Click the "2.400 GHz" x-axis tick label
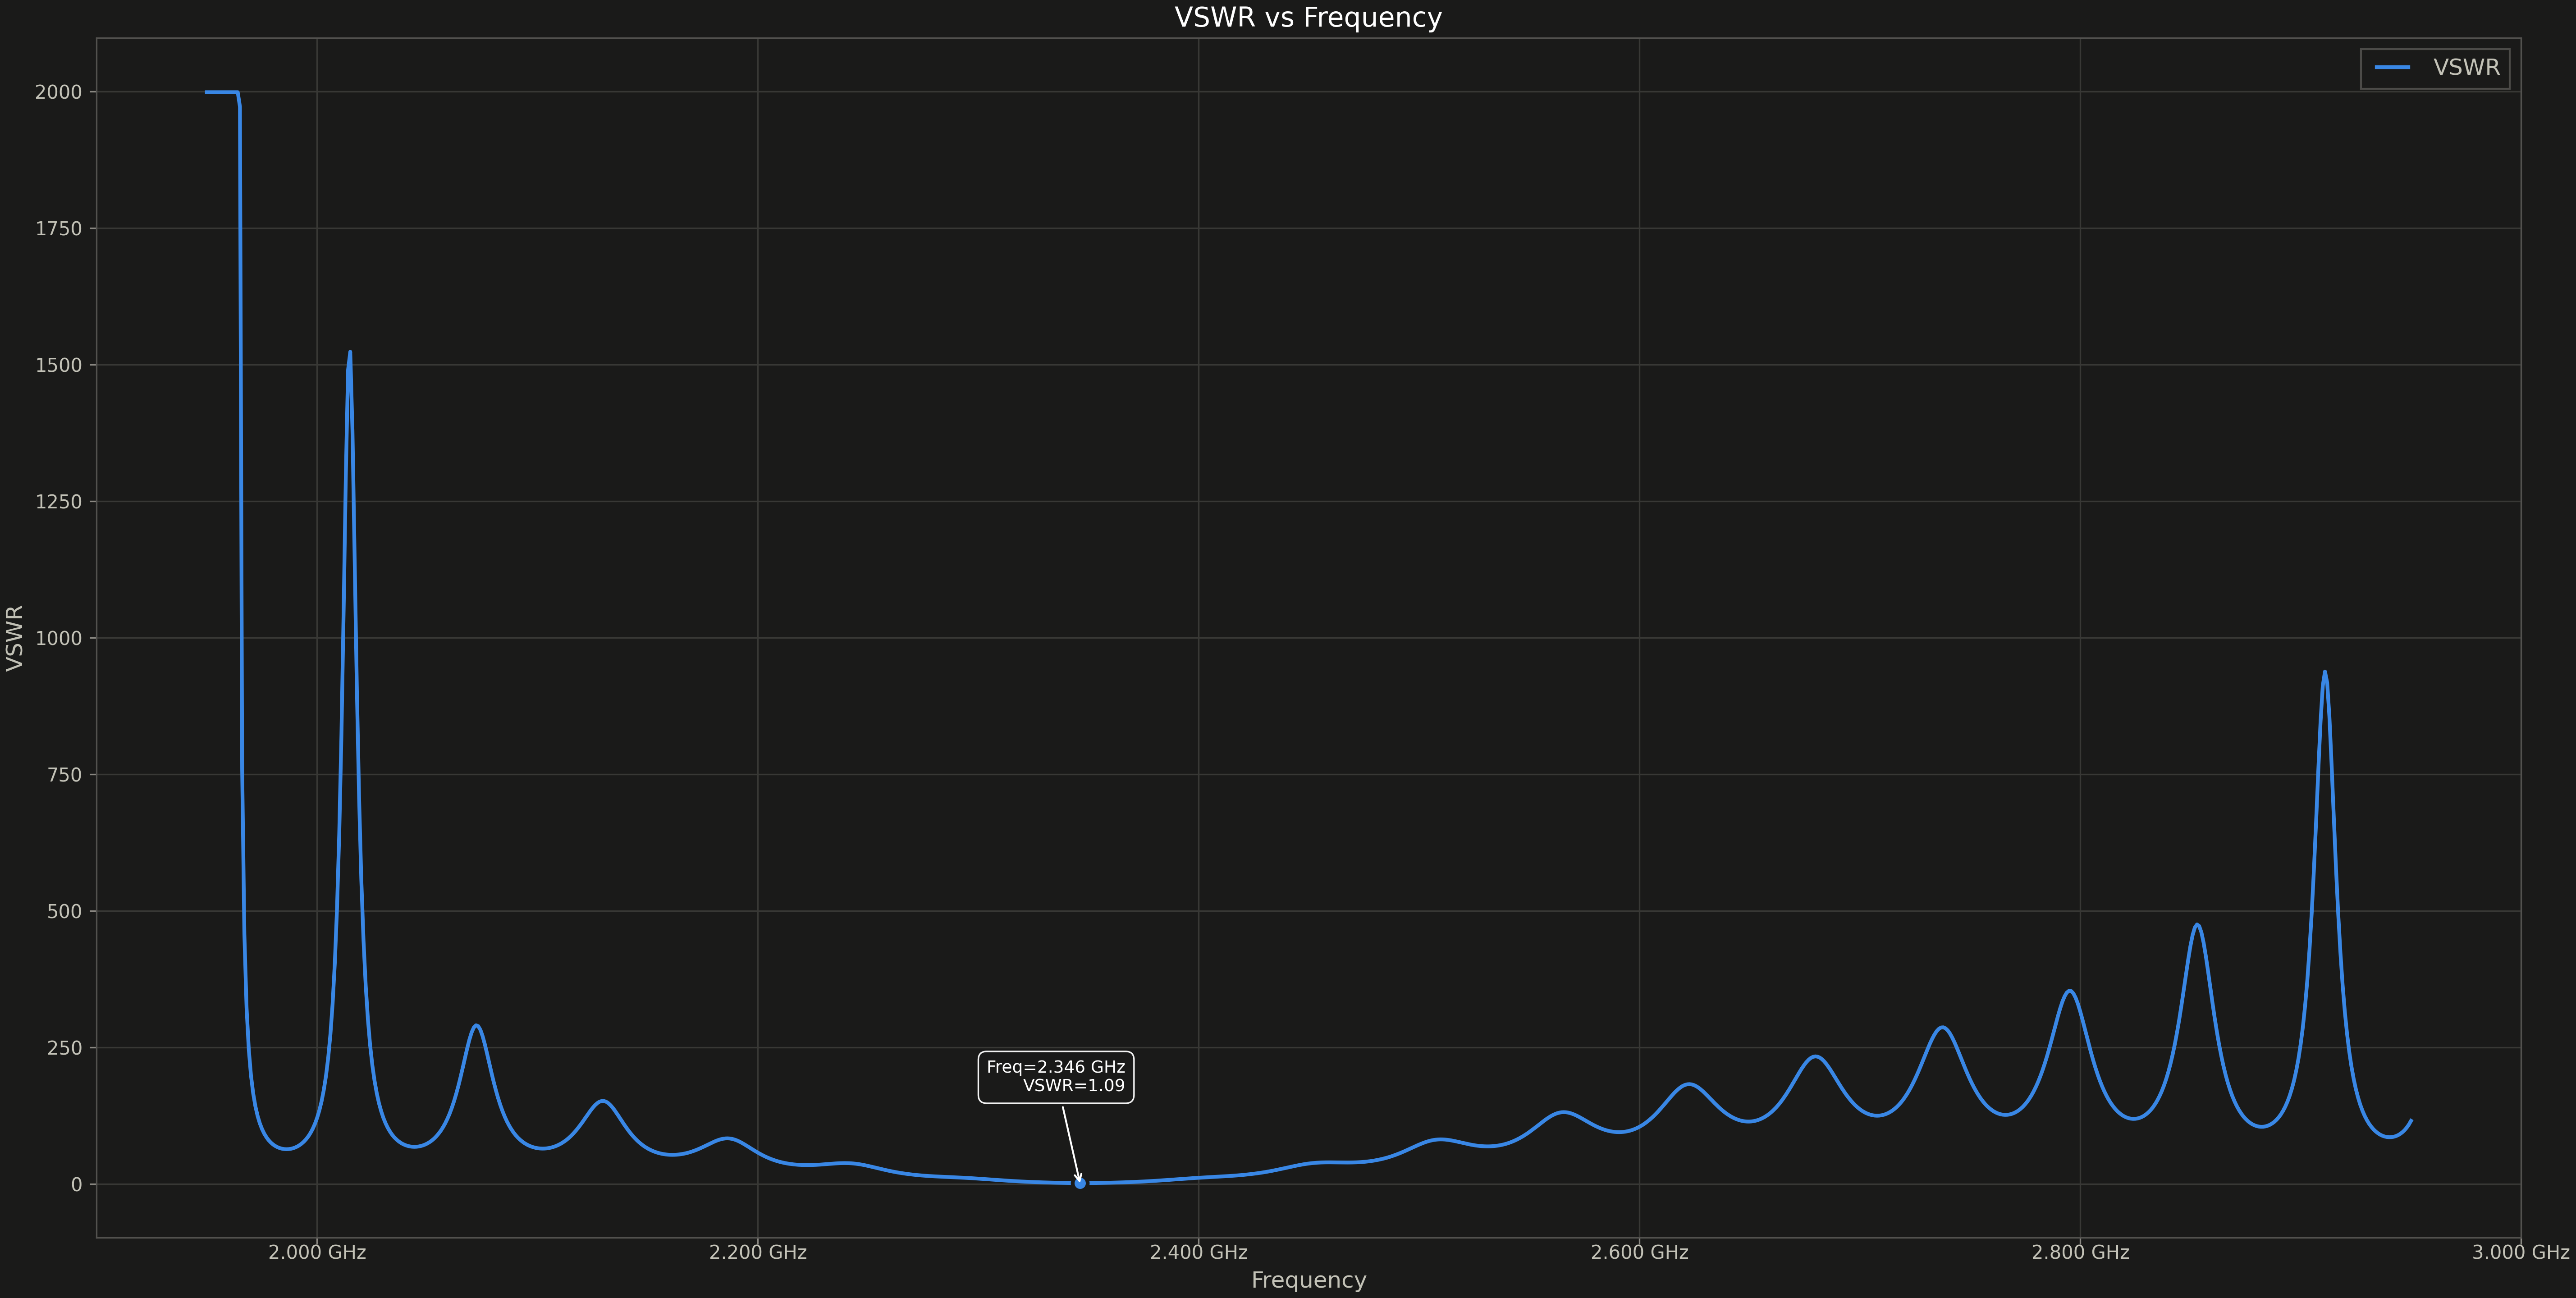The height and width of the screenshot is (1298, 2576). pos(1199,1252)
